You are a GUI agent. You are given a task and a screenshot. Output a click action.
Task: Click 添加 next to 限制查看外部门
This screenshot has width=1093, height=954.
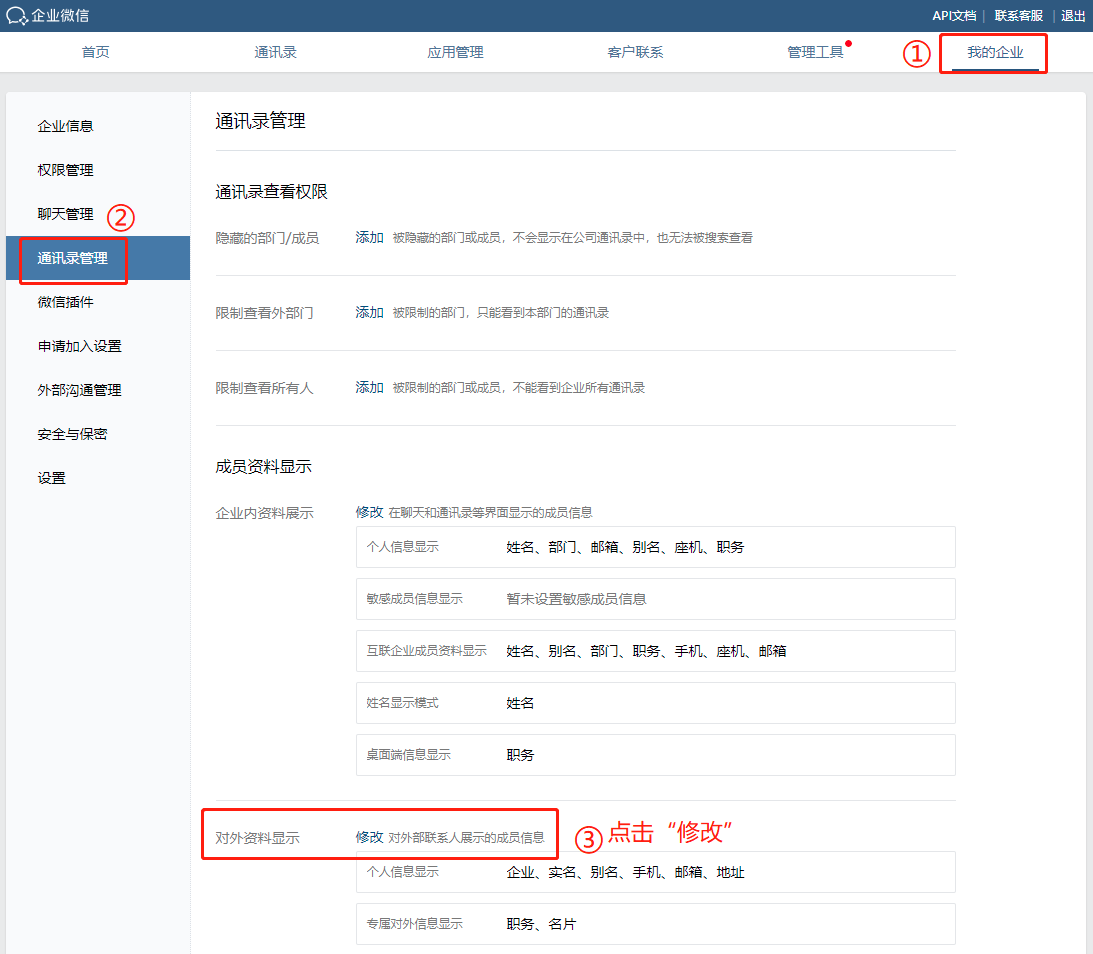[x=369, y=313]
